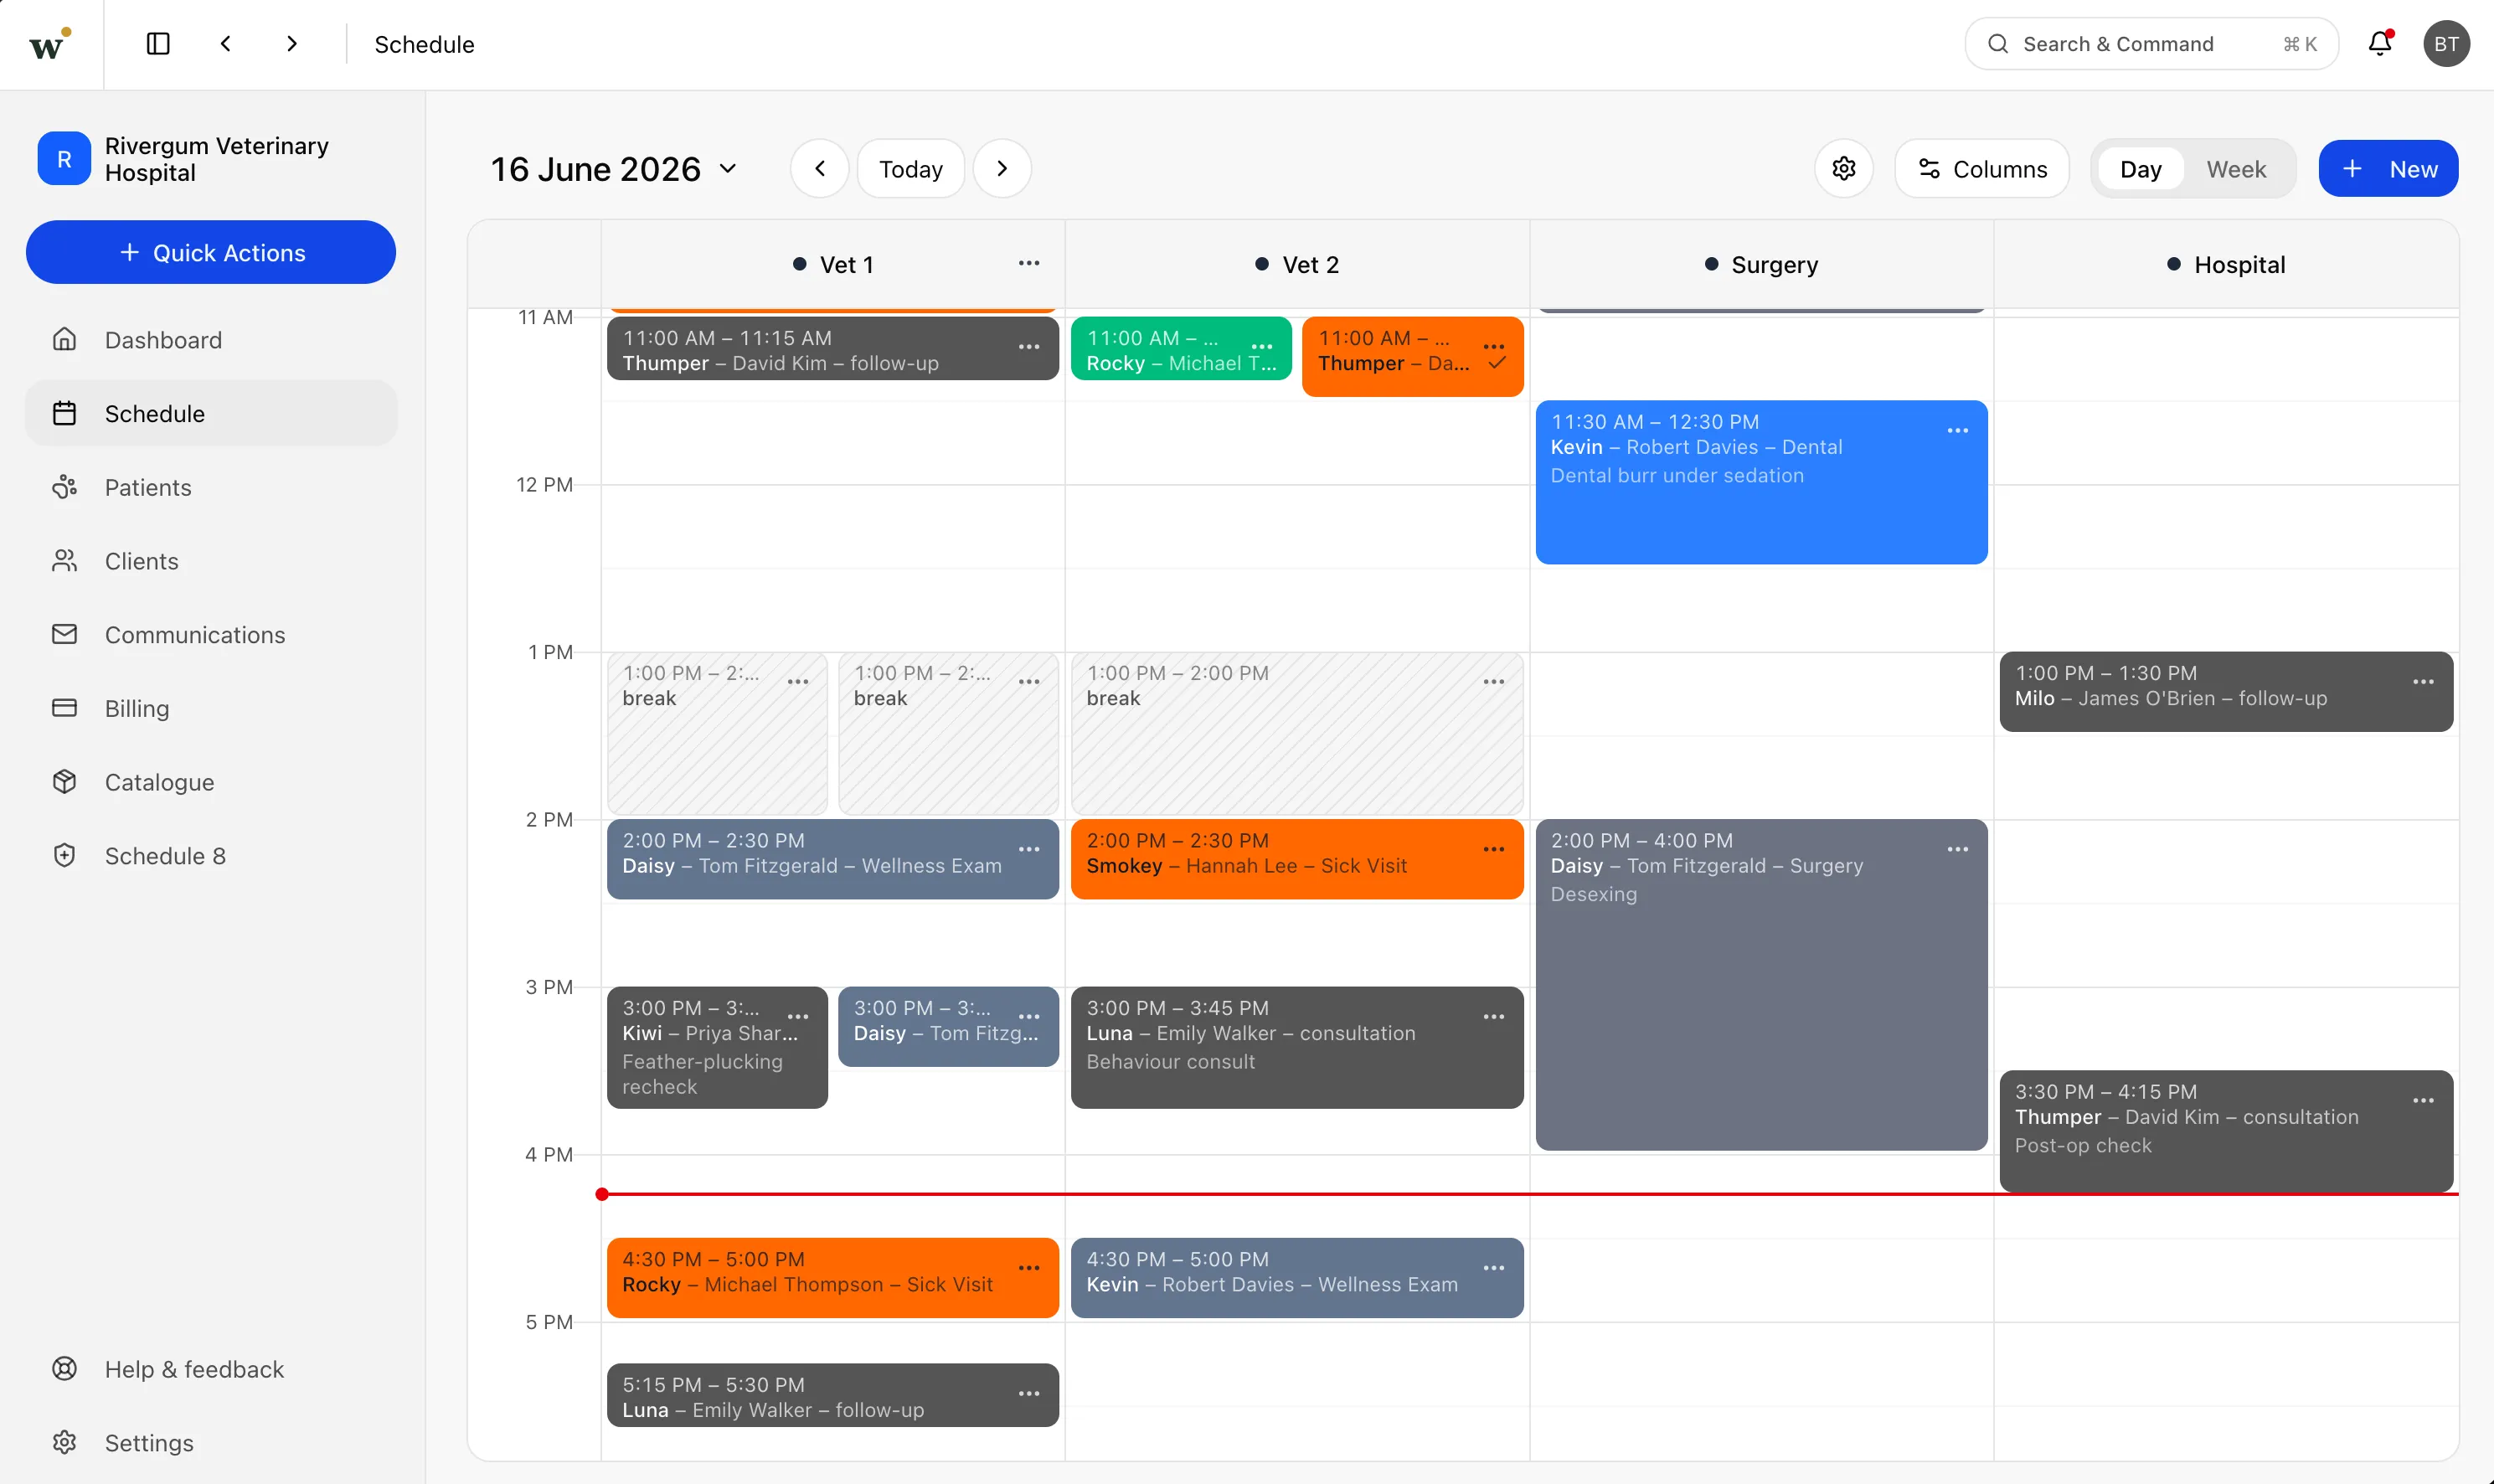The image size is (2494, 1484).
Task: Open options for orange Thumper 11:00 AM appointment
Action: (1494, 347)
